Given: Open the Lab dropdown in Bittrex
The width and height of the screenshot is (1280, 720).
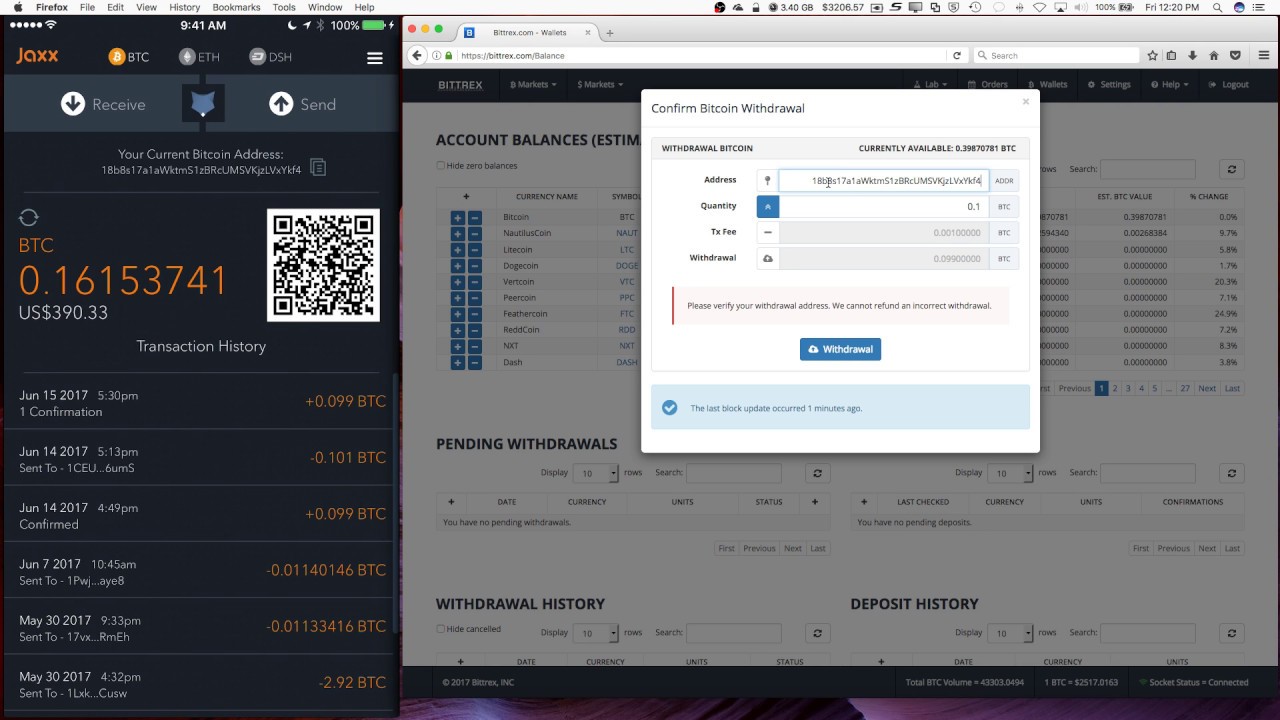Looking at the screenshot, I should coord(931,84).
